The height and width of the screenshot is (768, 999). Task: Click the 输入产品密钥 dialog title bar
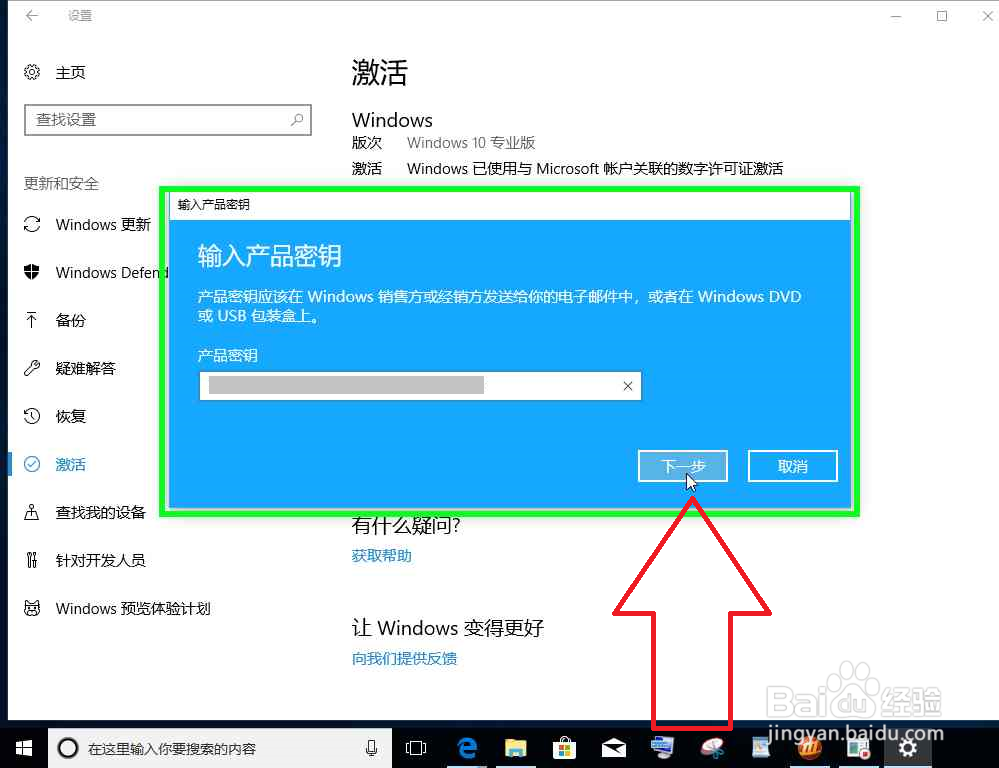(x=510, y=205)
